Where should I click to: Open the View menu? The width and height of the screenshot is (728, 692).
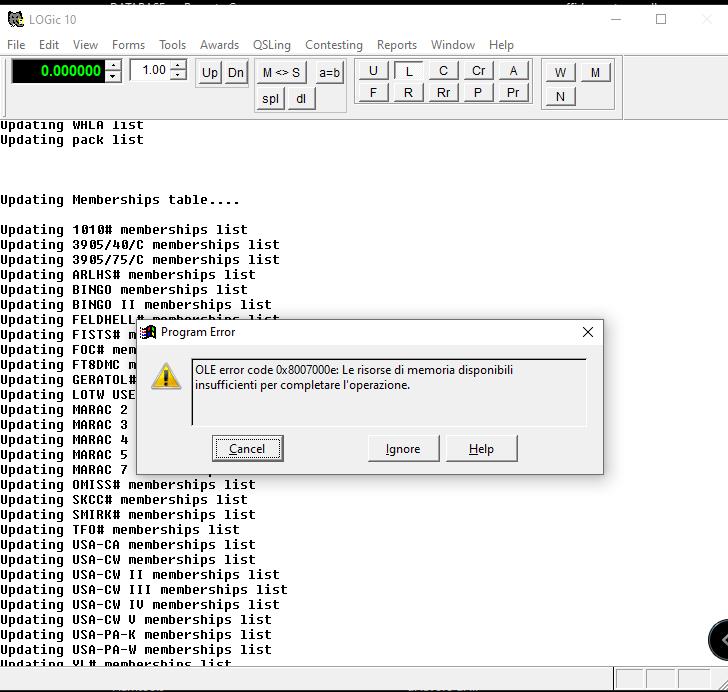click(x=85, y=45)
